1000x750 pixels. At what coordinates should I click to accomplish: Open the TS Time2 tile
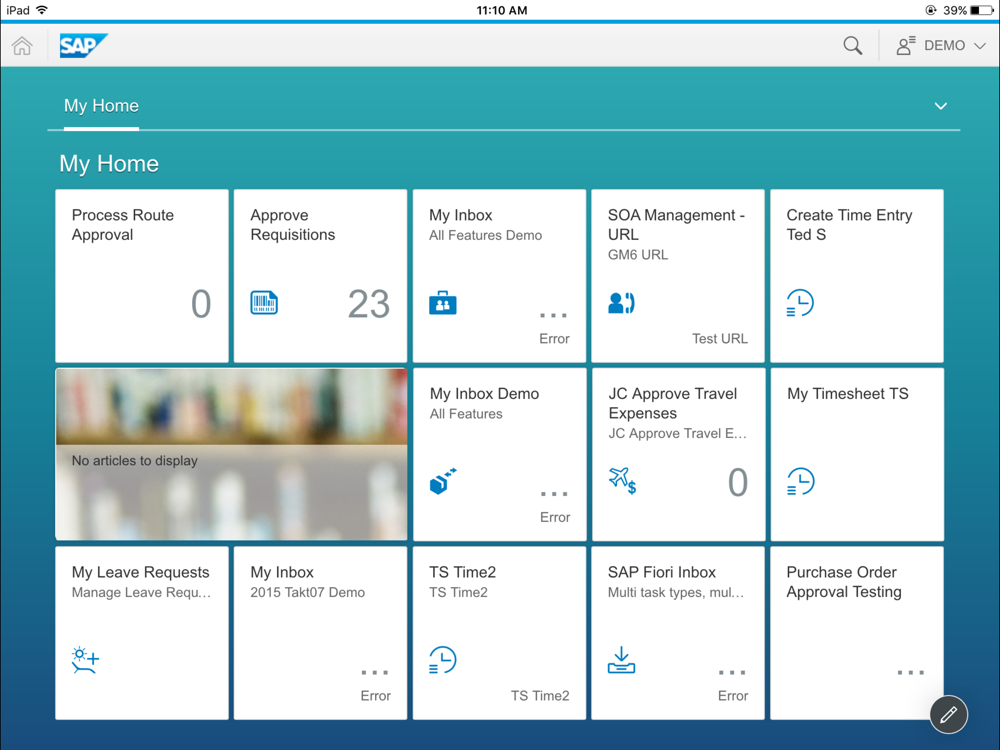(499, 632)
